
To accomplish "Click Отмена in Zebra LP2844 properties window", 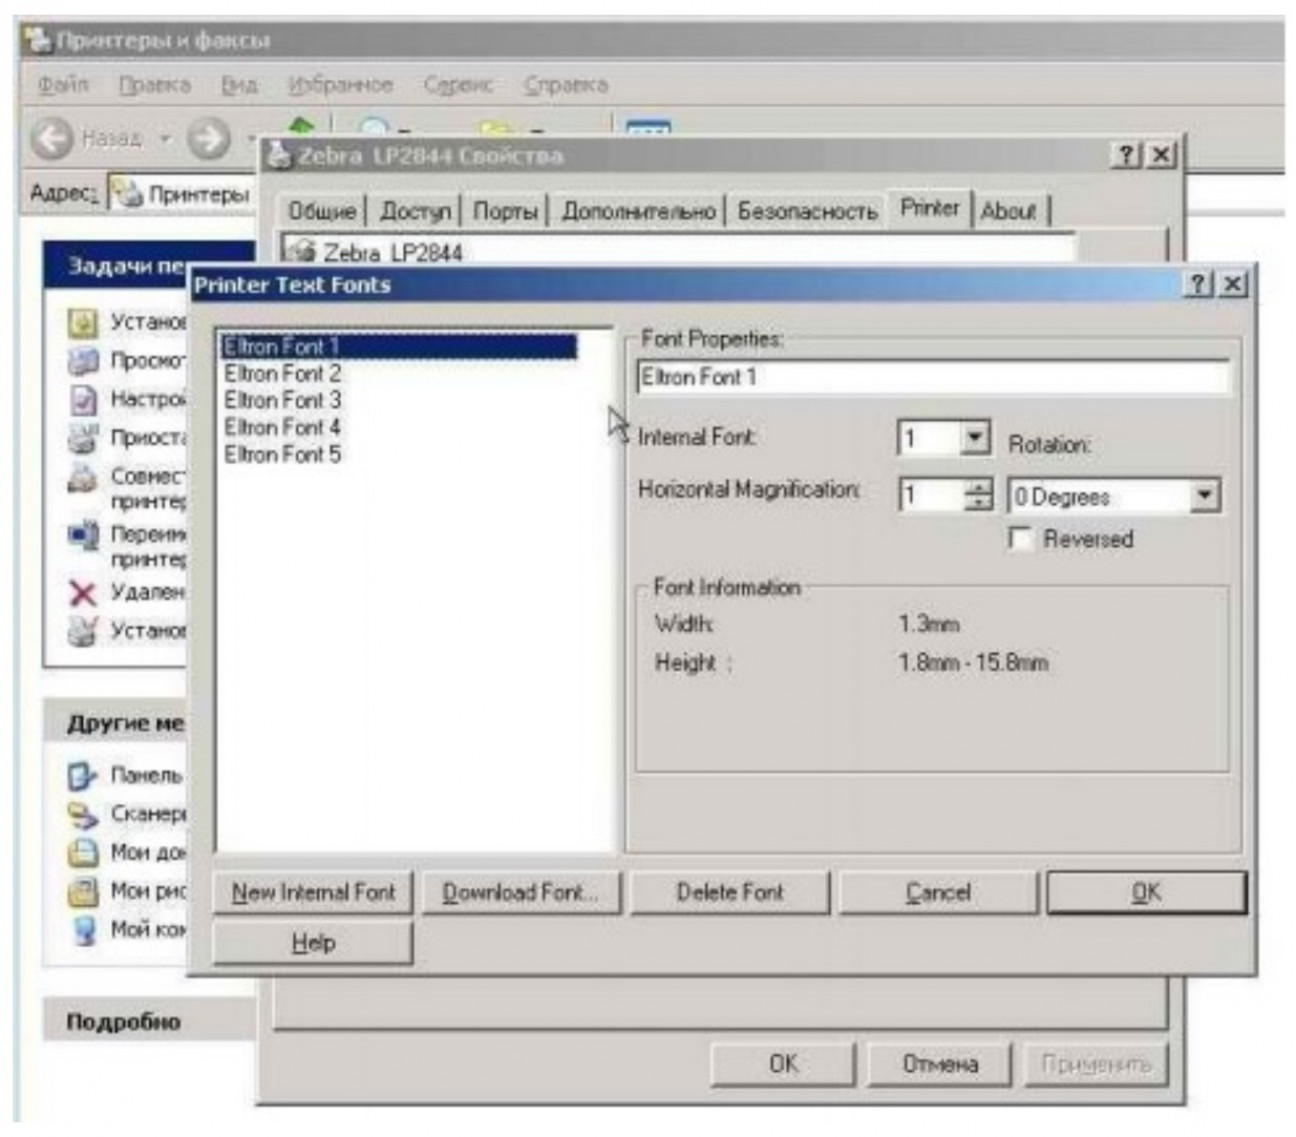I will [940, 1063].
